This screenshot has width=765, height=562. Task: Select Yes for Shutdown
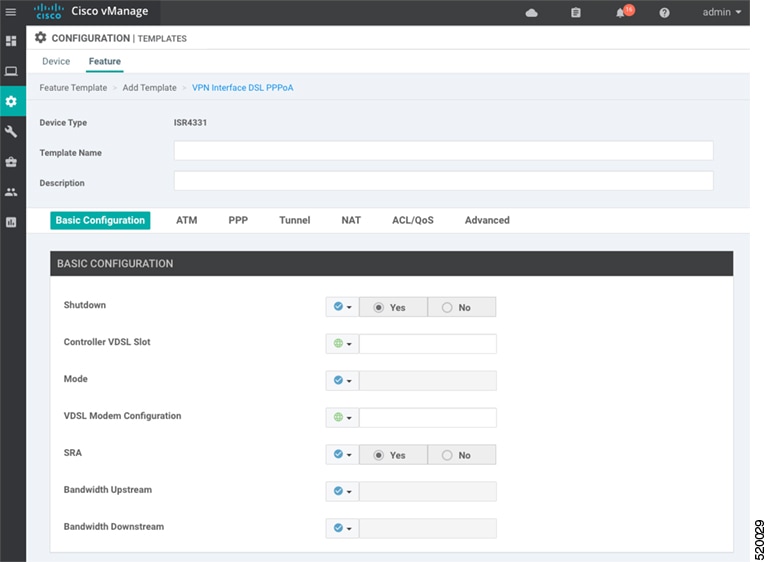tap(393, 307)
